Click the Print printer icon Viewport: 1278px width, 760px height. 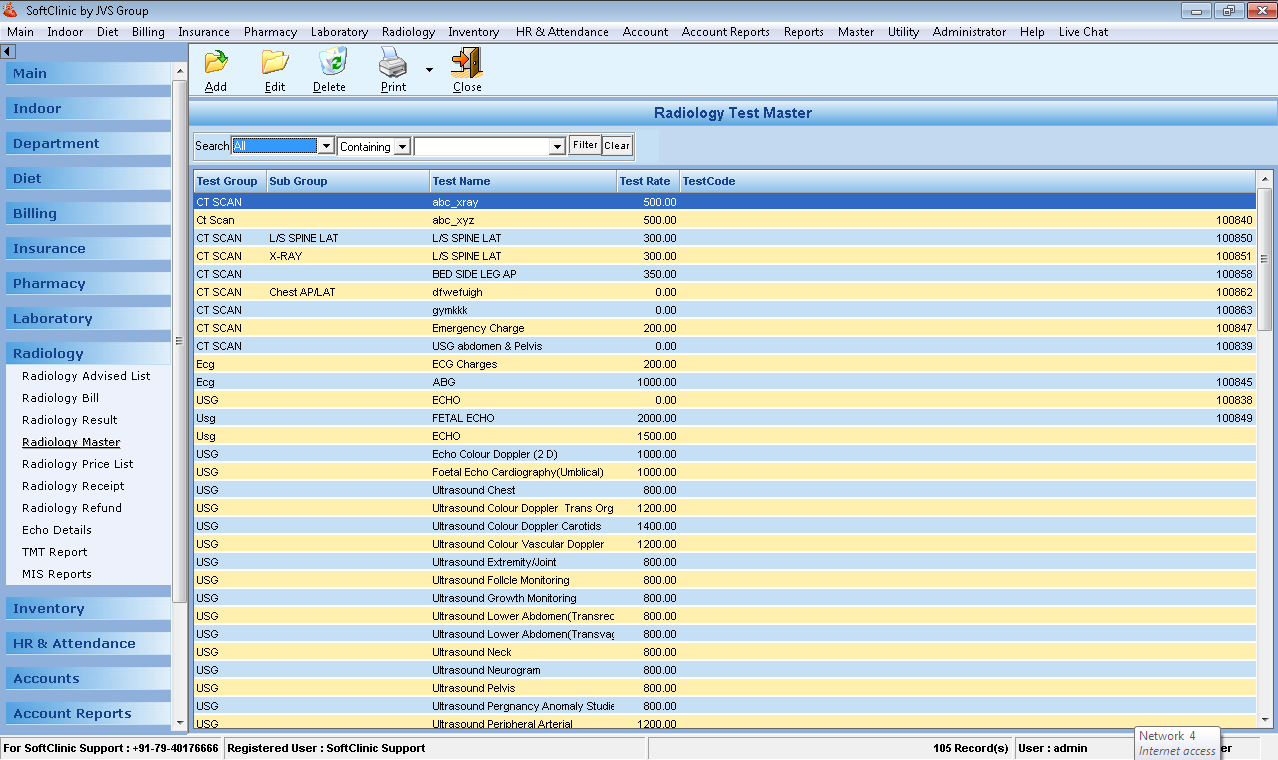(x=392, y=63)
